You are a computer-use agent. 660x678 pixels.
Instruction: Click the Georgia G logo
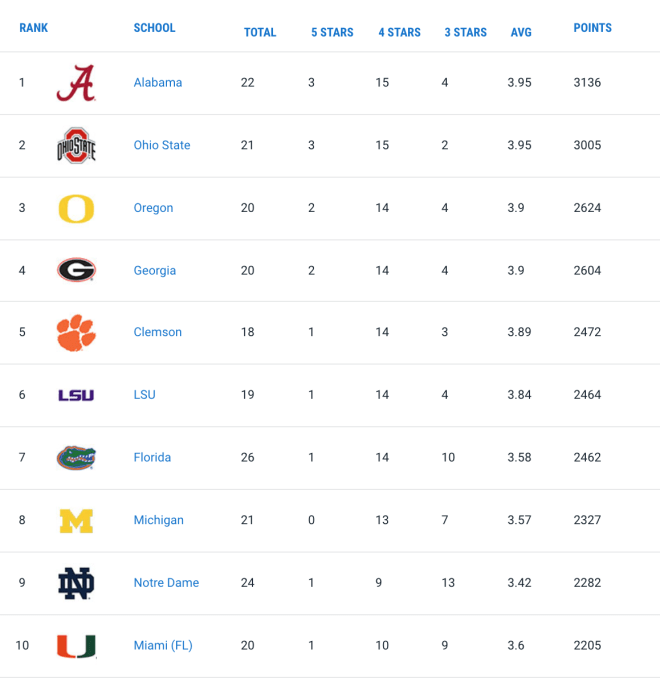point(76,270)
